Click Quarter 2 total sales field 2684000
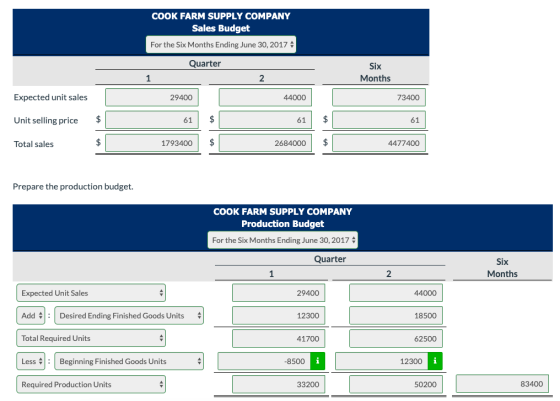560x401 pixels. (265, 143)
